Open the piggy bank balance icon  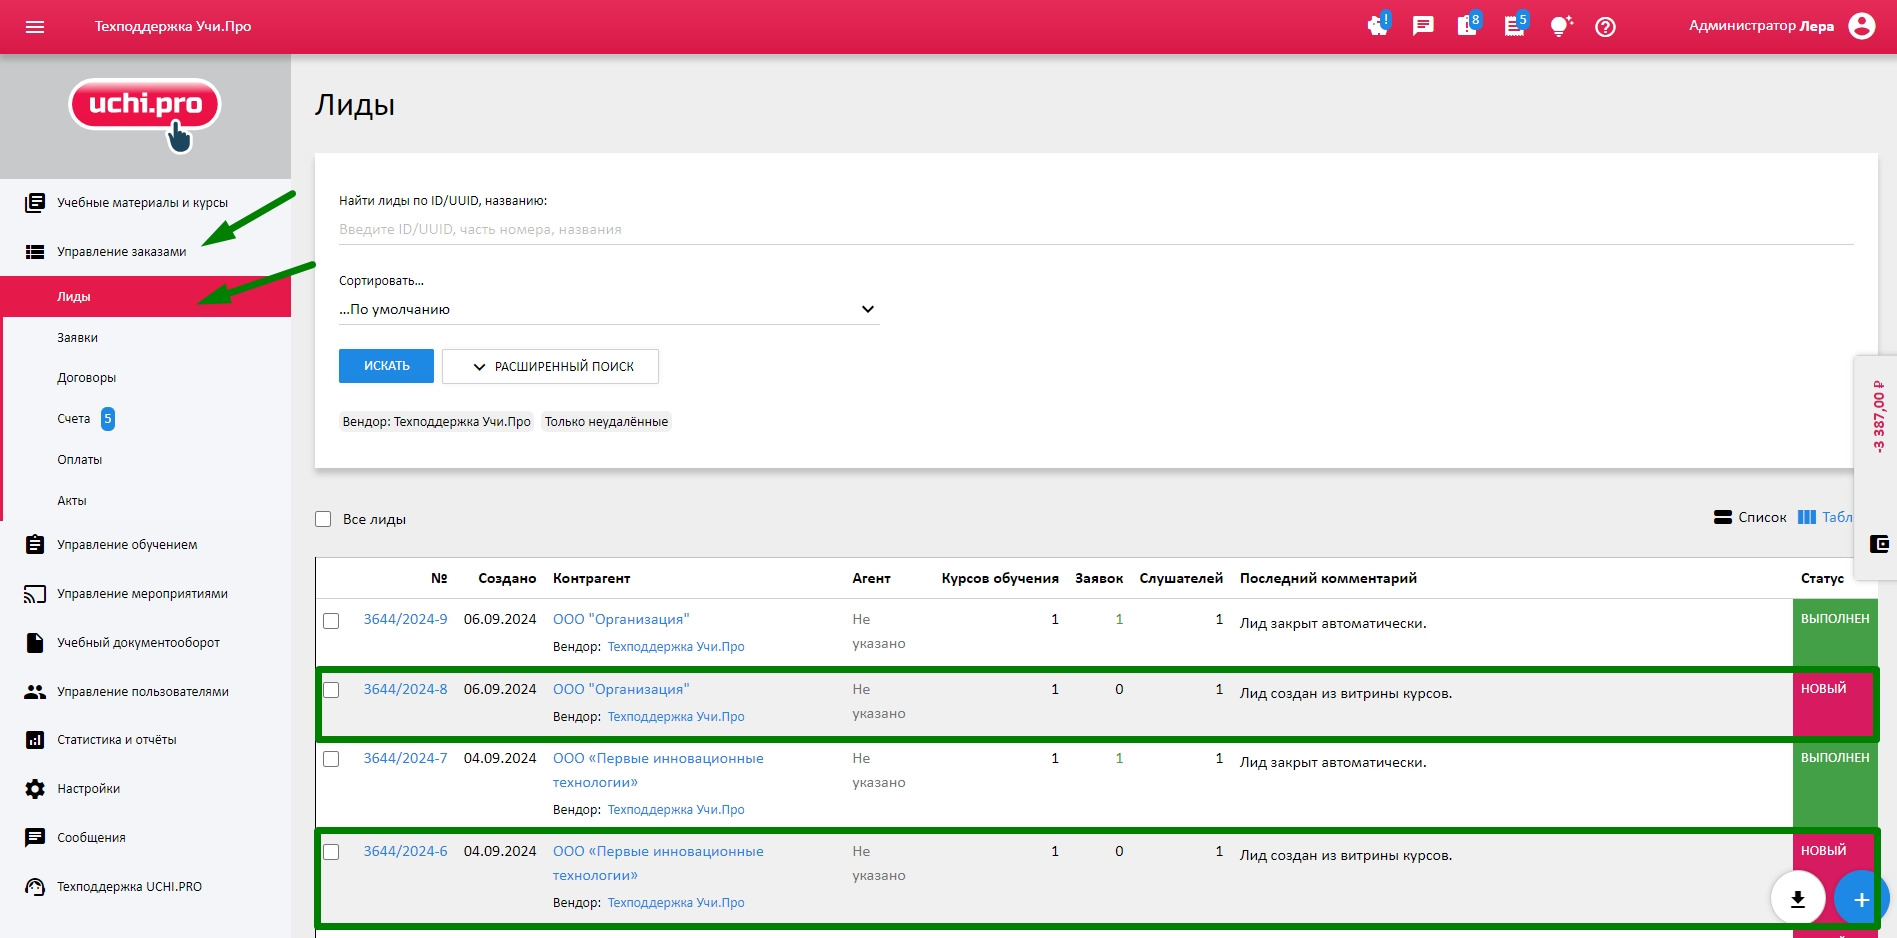(1378, 26)
